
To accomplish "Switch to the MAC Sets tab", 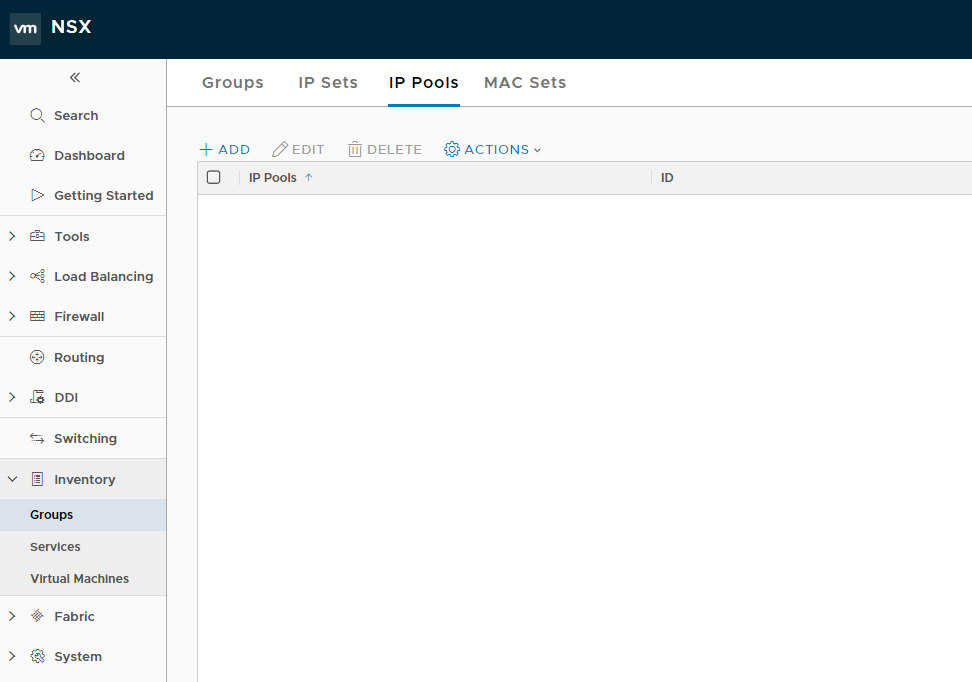I will tap(525, 83).
